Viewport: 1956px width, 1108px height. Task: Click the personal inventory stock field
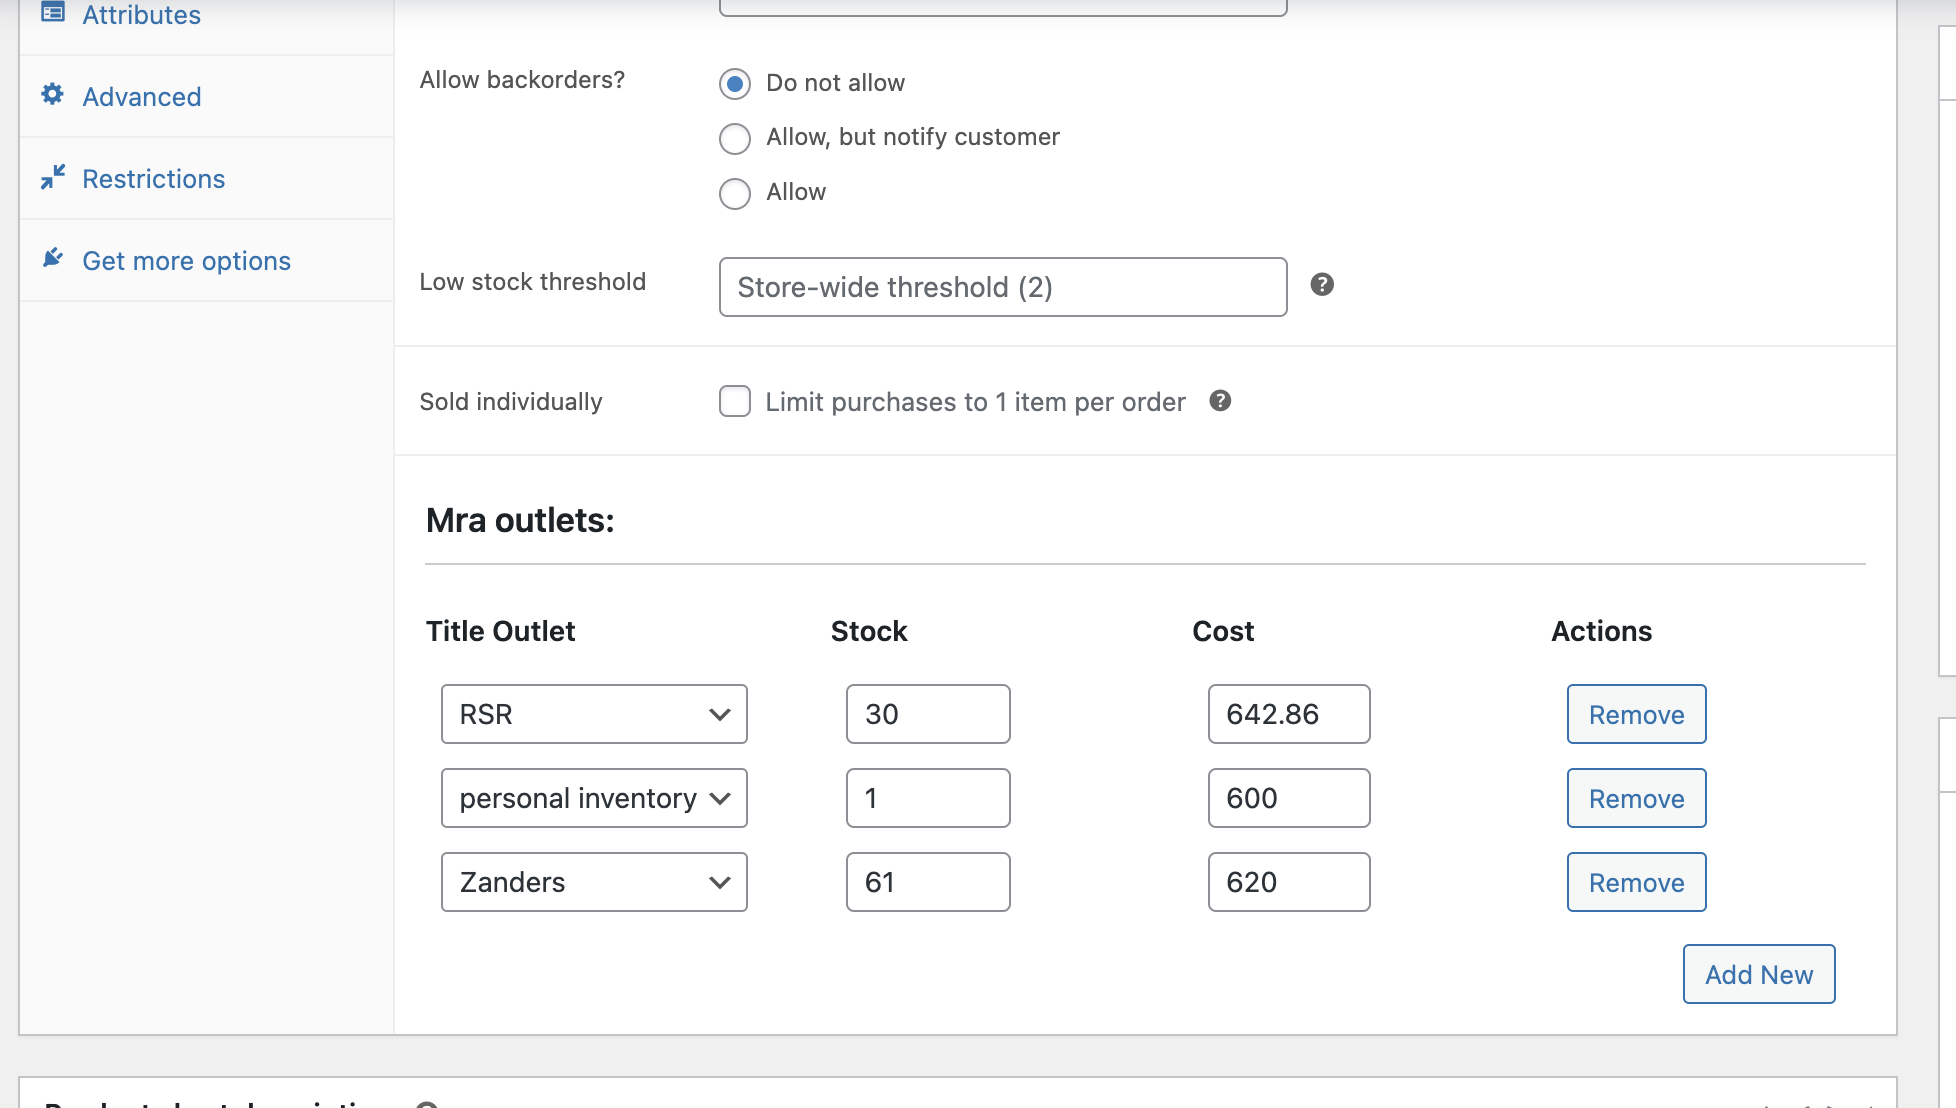click(928, 798)
